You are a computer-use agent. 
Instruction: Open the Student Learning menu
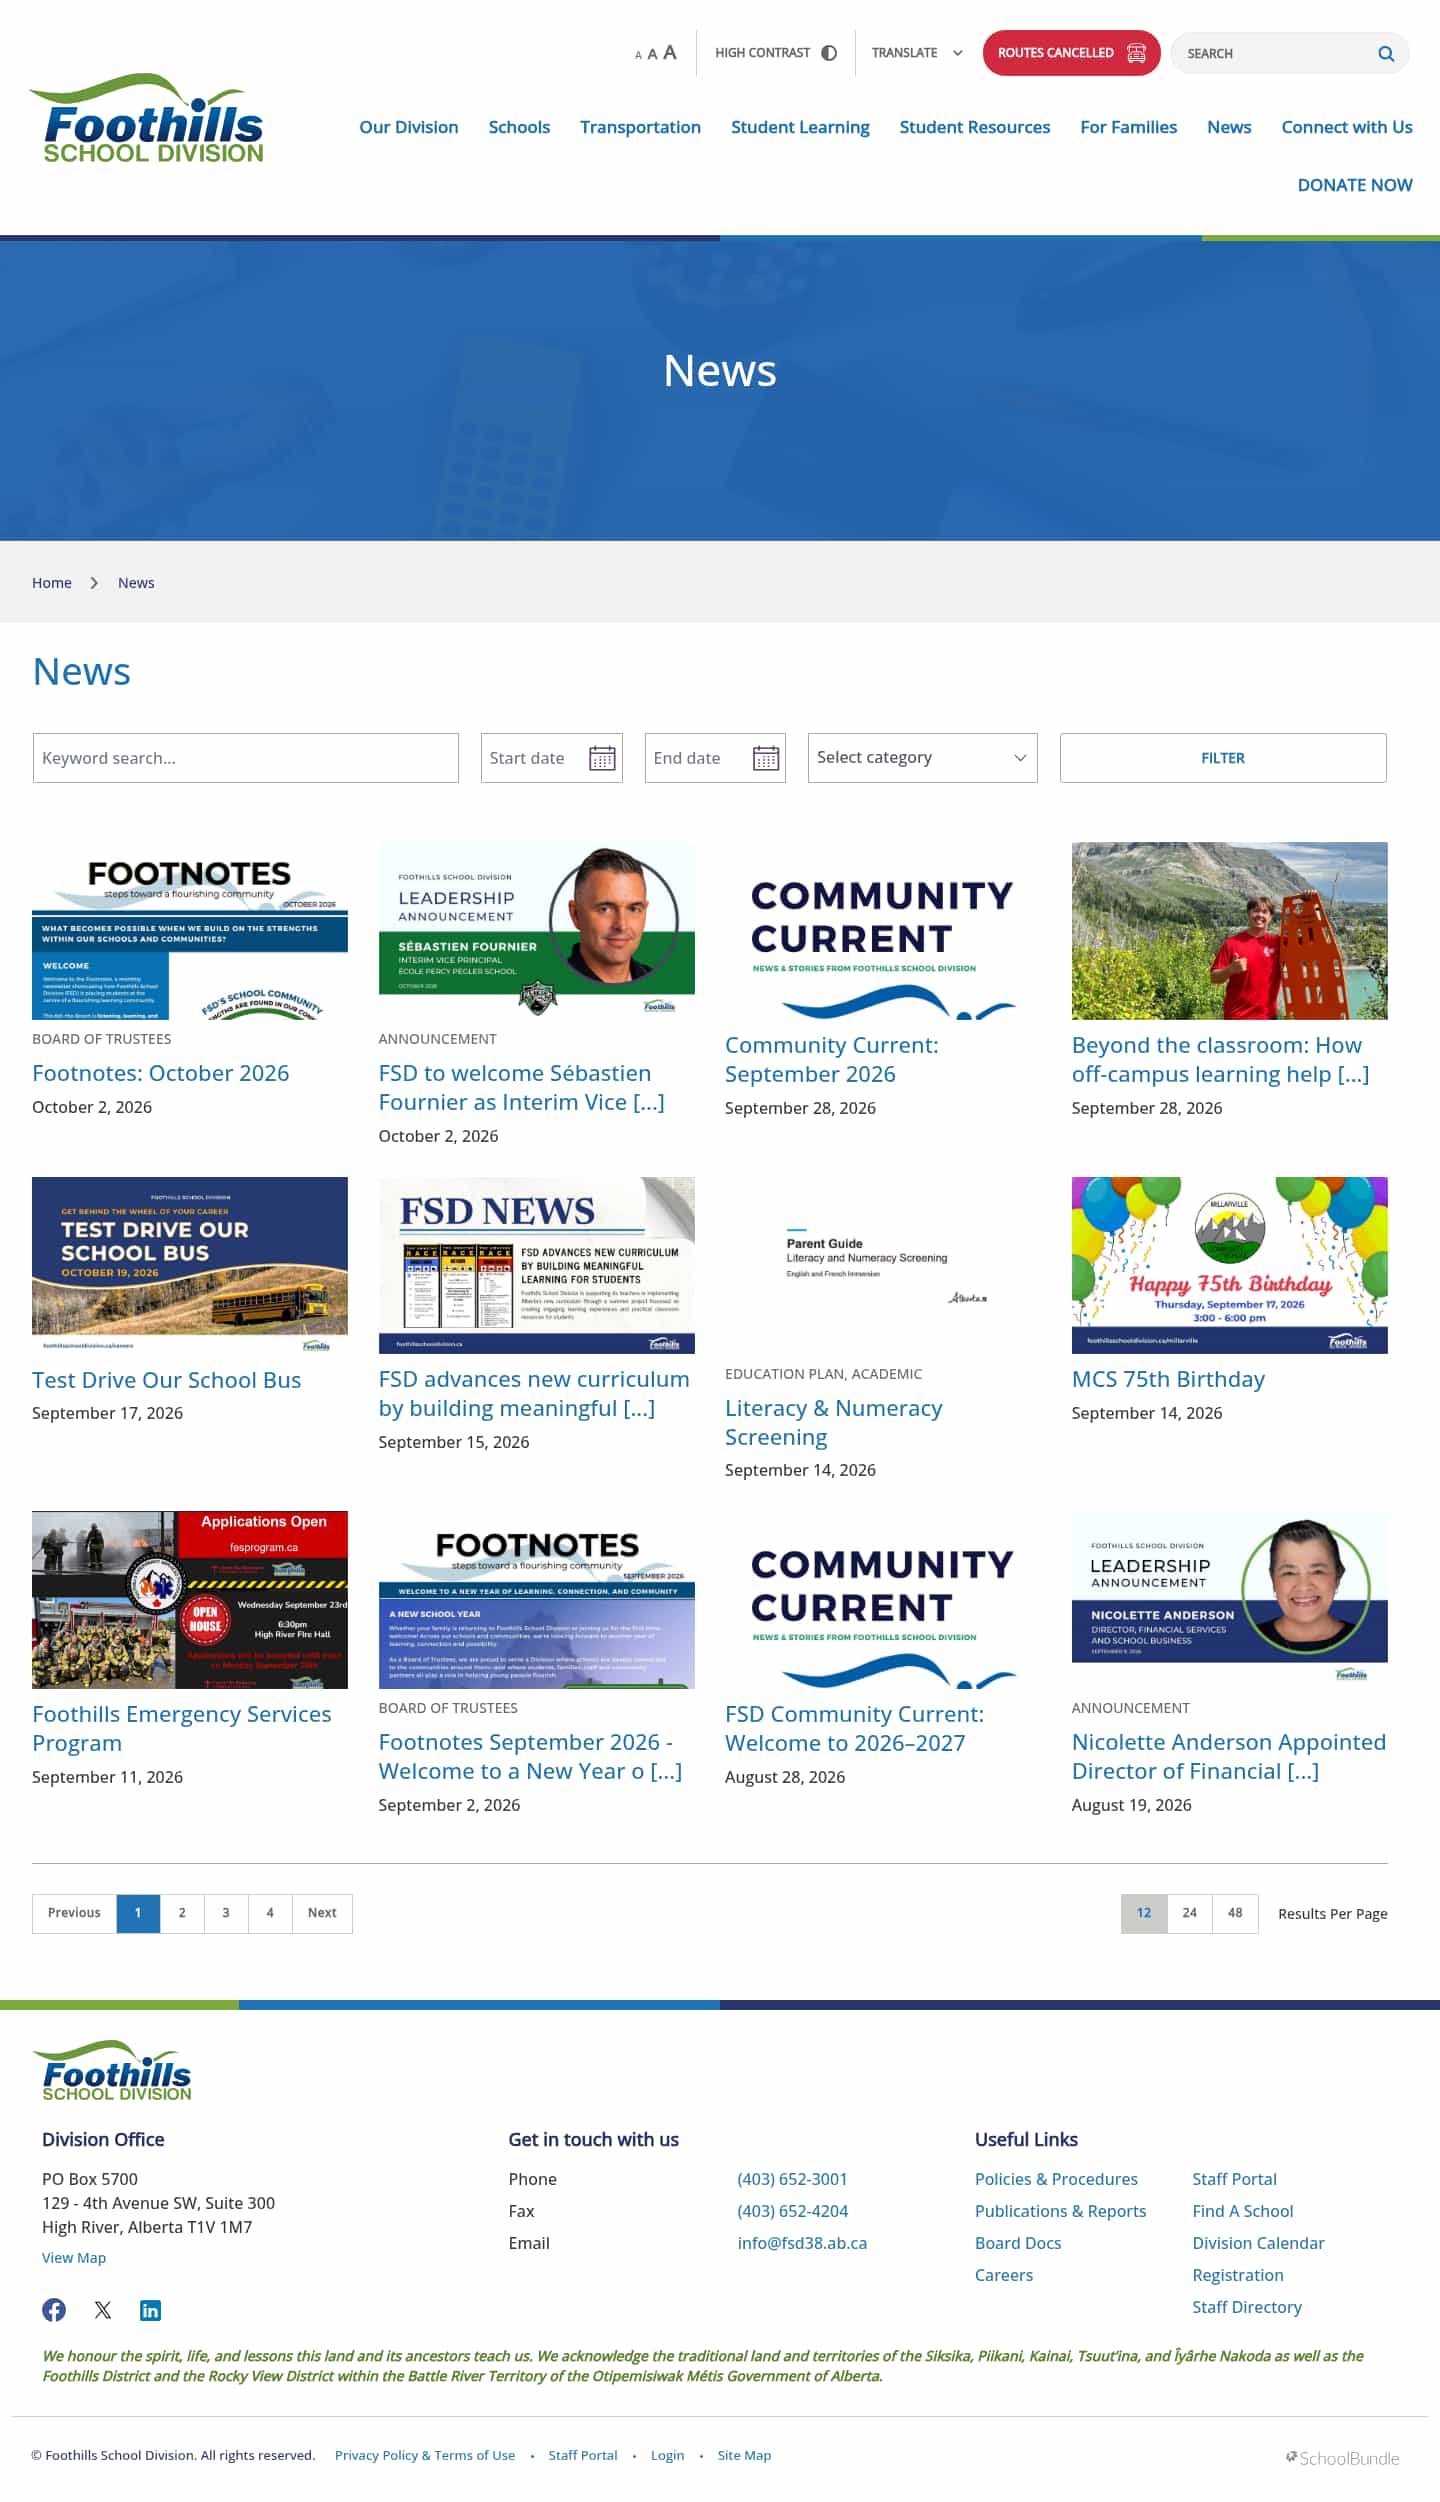pyautogui.click(x=800, y=127)
